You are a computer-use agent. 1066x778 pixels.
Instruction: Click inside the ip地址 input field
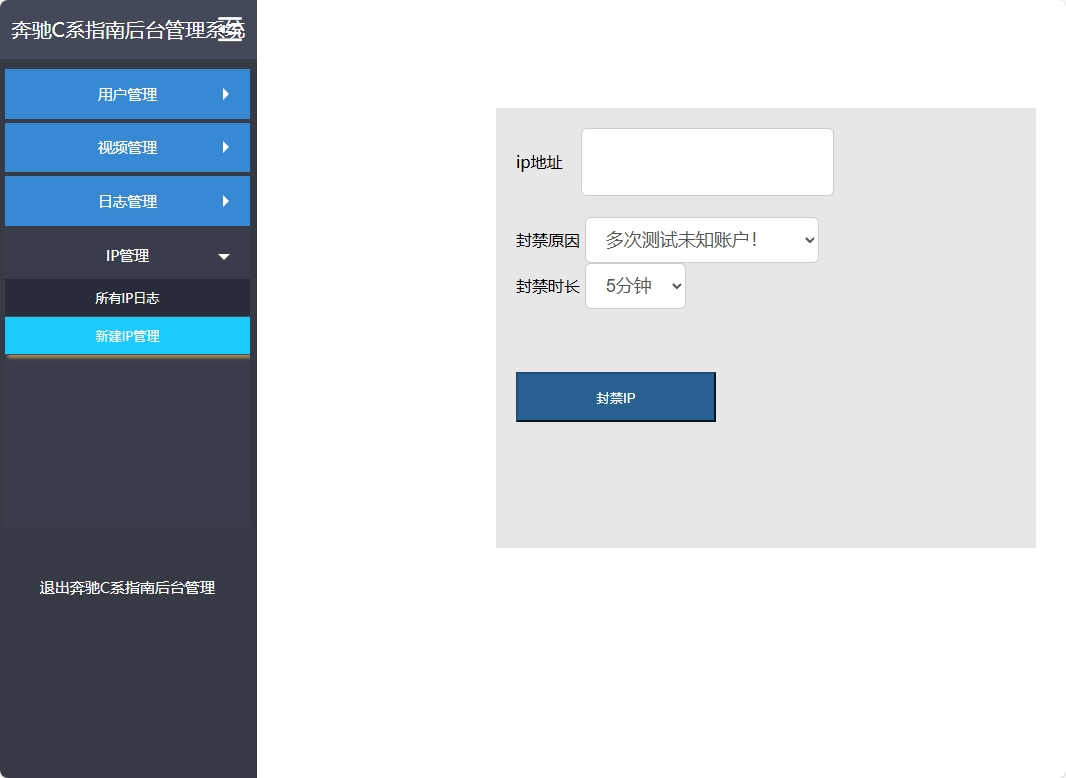click(706, 161)
